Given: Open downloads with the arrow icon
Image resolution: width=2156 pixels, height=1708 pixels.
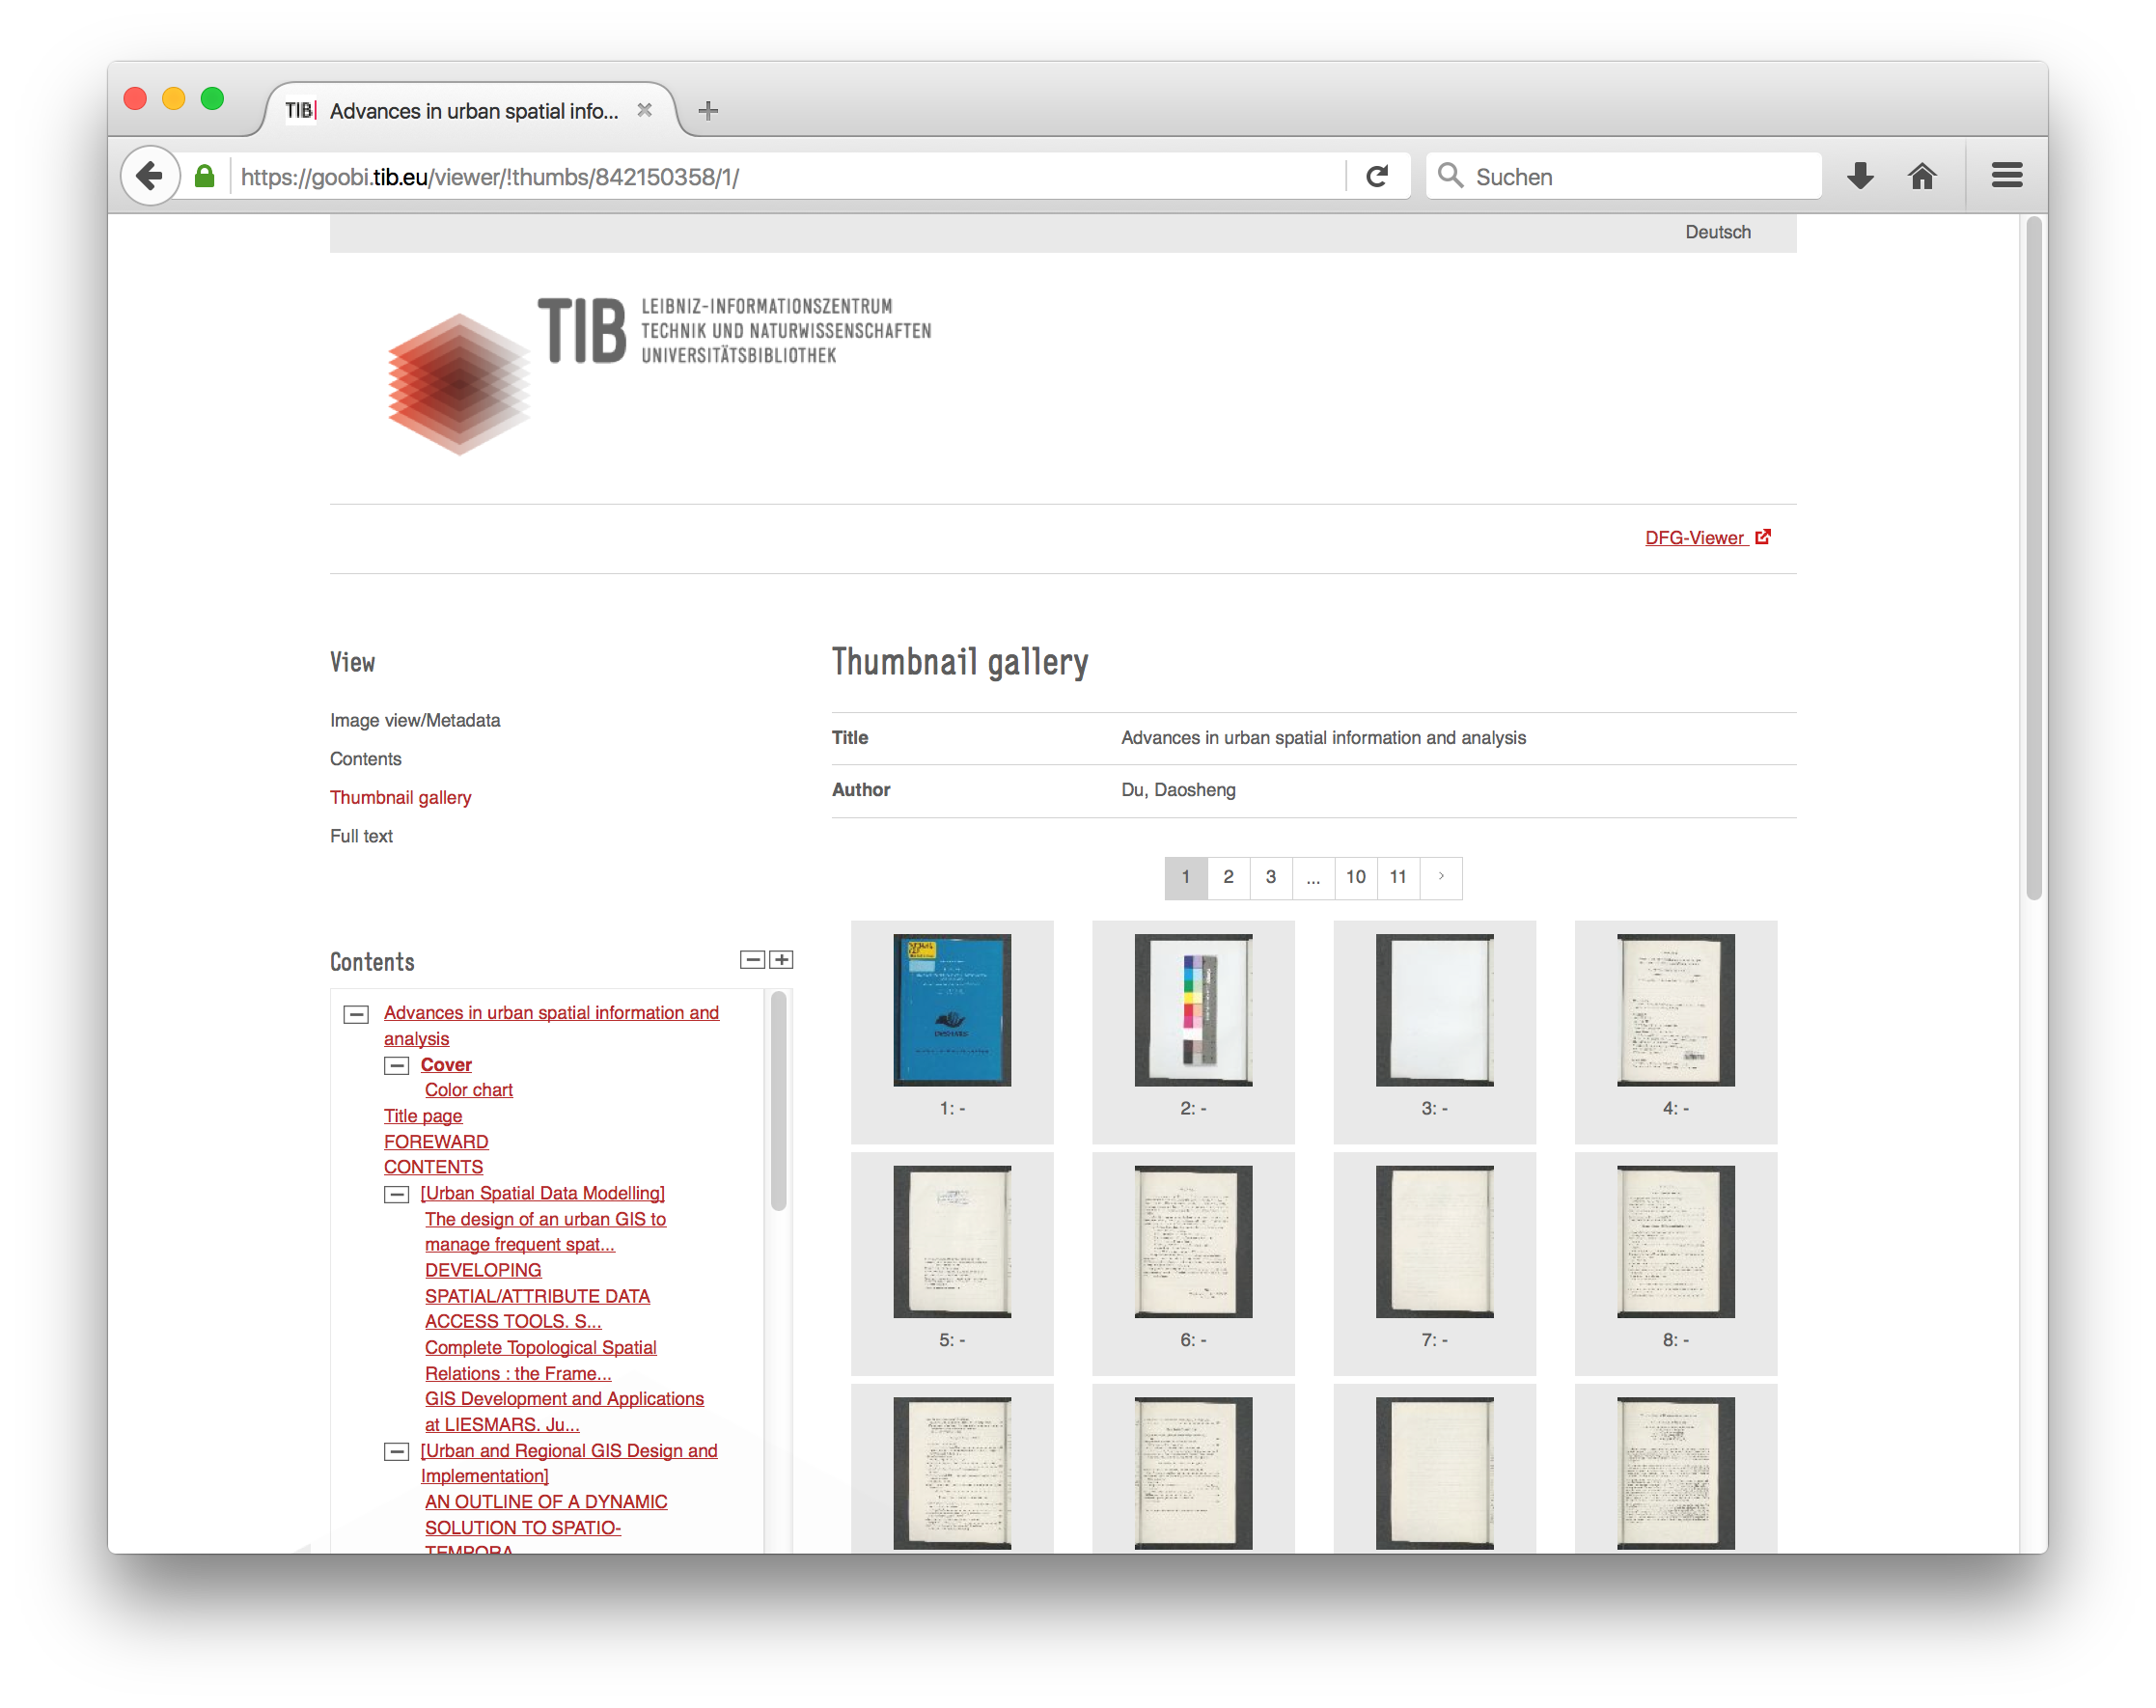Looking at the screenshot, I should [x=1860, y=177].
